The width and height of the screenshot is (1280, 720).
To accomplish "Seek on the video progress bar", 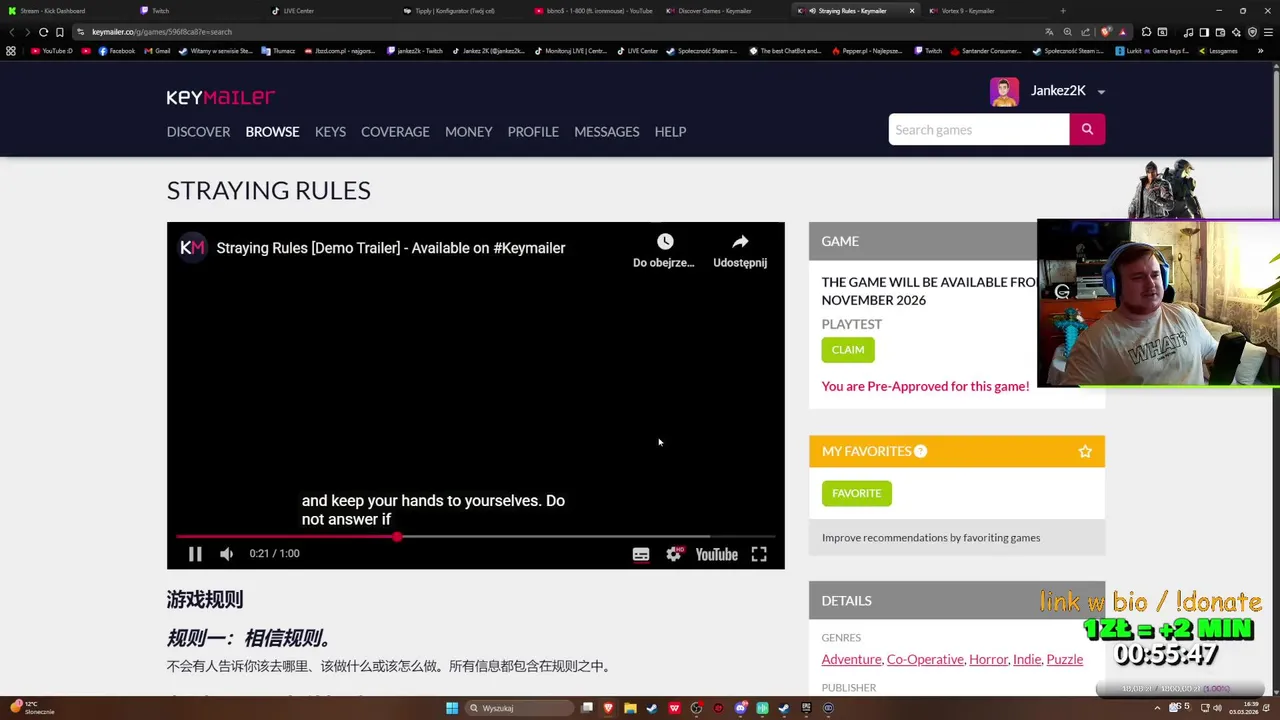I will (x=475, y=537).
